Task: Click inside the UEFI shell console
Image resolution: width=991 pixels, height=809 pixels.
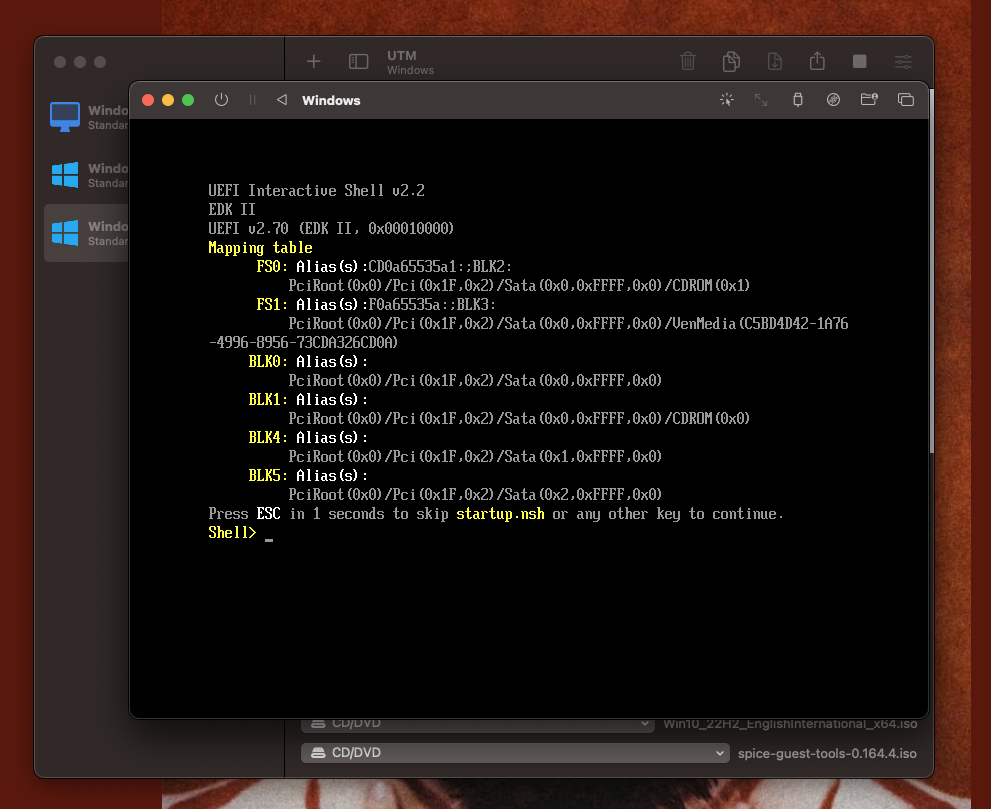Action: coord(528,418)
